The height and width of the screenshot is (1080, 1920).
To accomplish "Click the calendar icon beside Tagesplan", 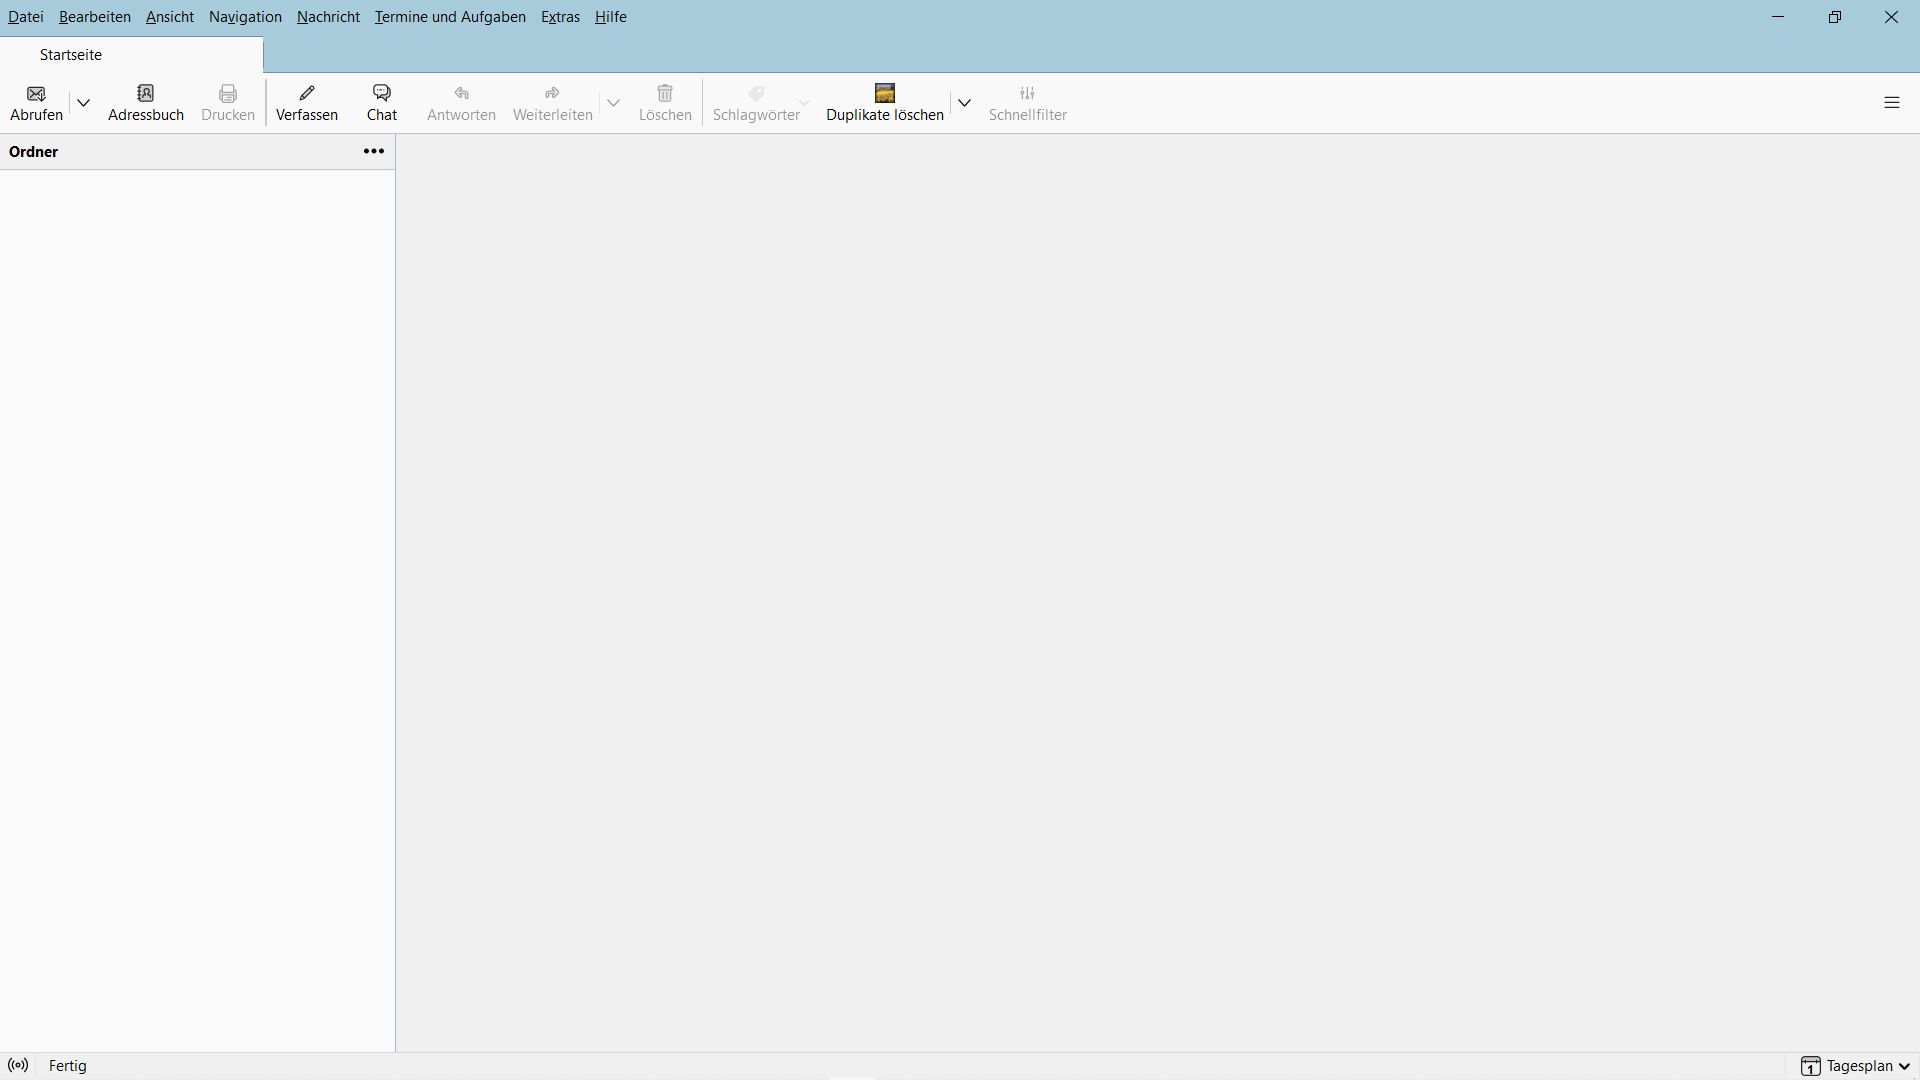I will (x=1810, y=1066).
